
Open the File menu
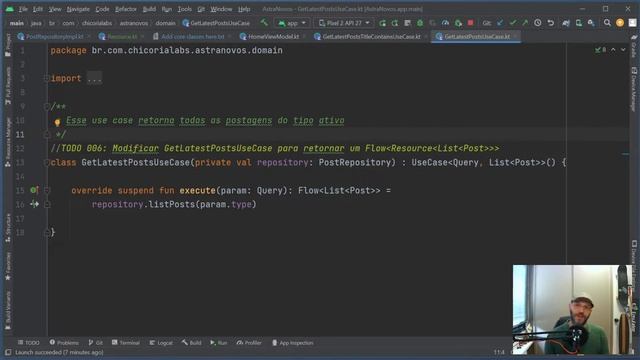pos(23,9)
